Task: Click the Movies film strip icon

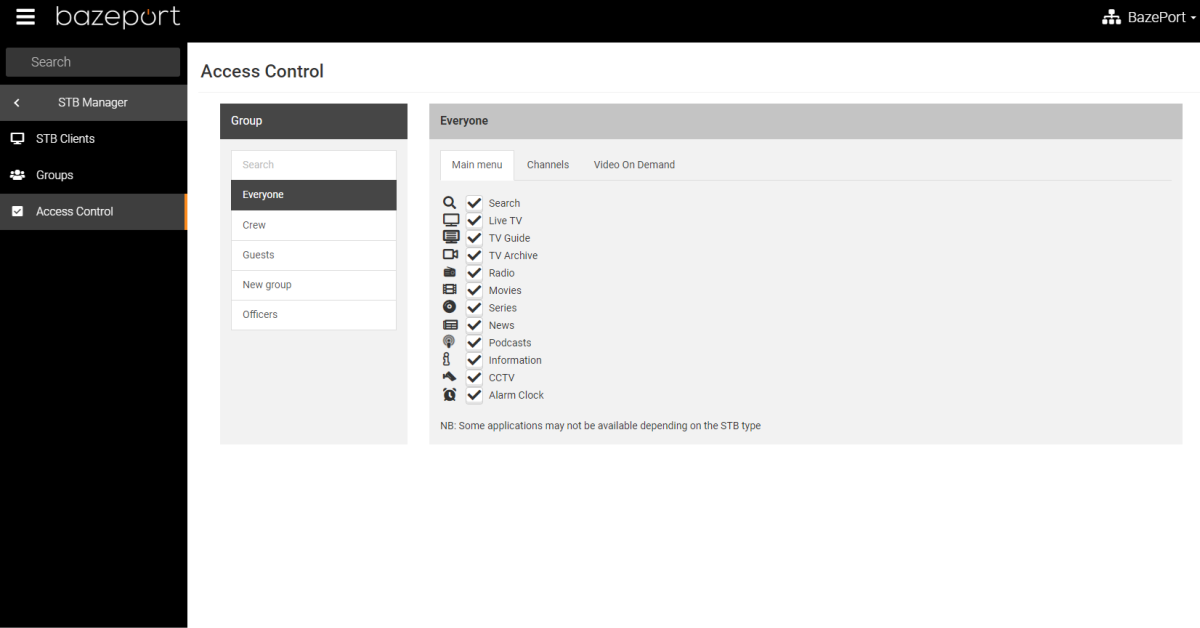Action: [x=450, y=290]
